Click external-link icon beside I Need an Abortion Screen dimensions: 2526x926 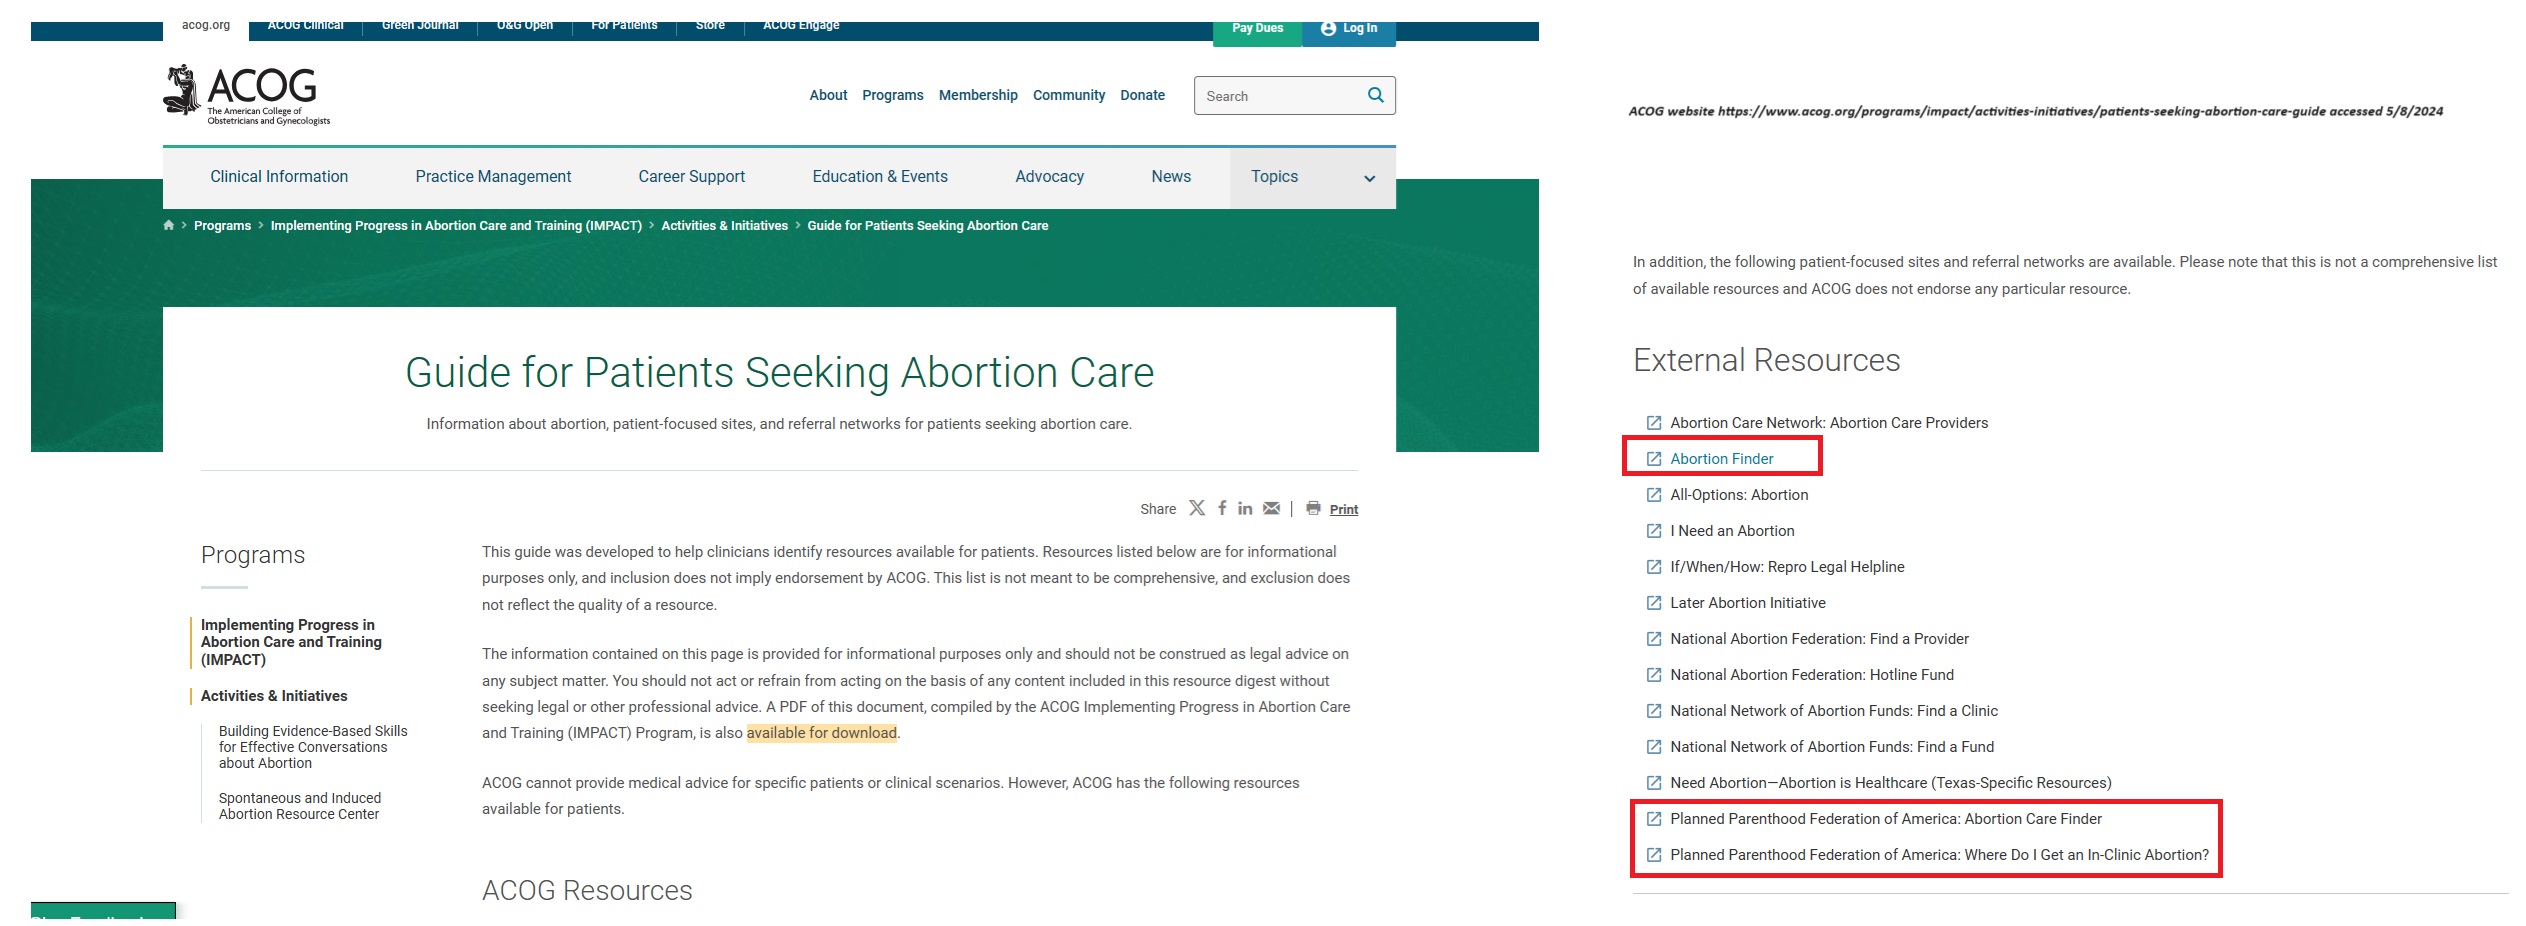point(1654,531)
